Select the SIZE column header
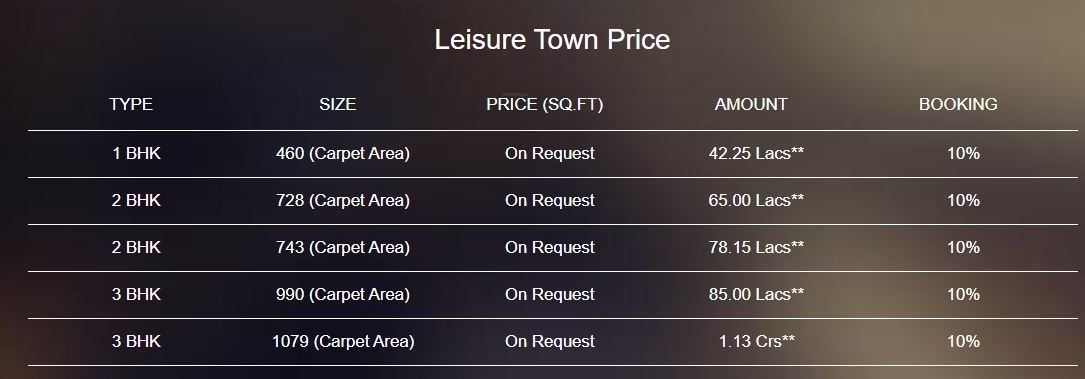 pyautogui.click(x=338, y=104)
